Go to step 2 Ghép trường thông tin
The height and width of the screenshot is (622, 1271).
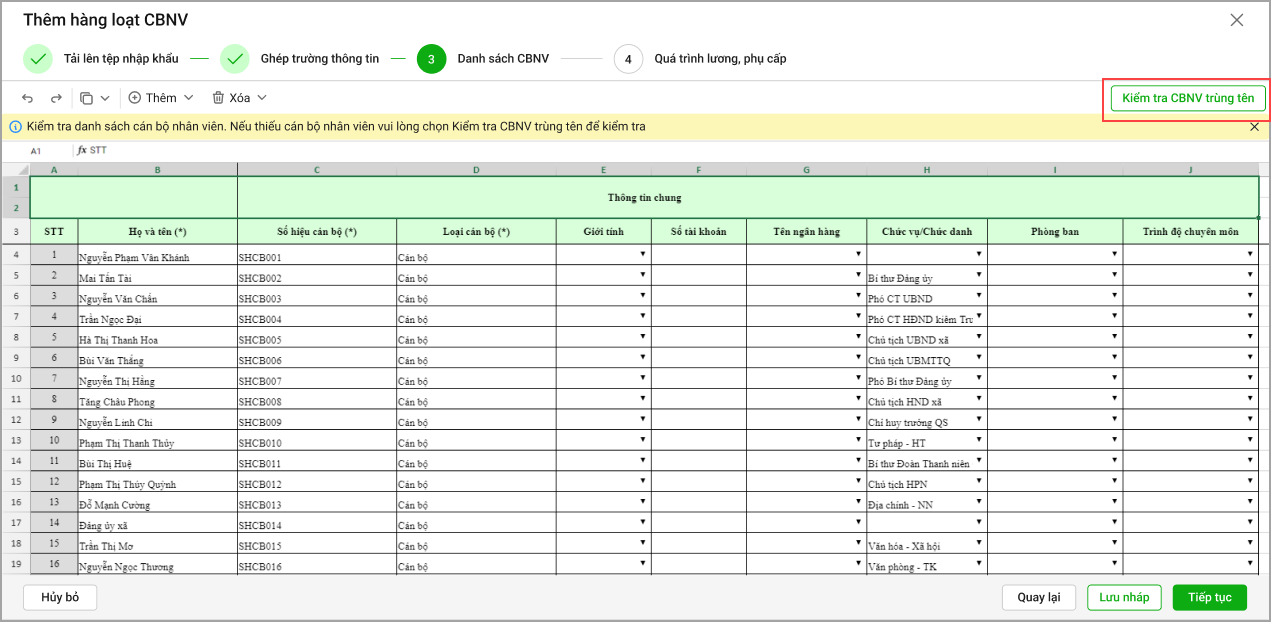[x=234, y=59]
